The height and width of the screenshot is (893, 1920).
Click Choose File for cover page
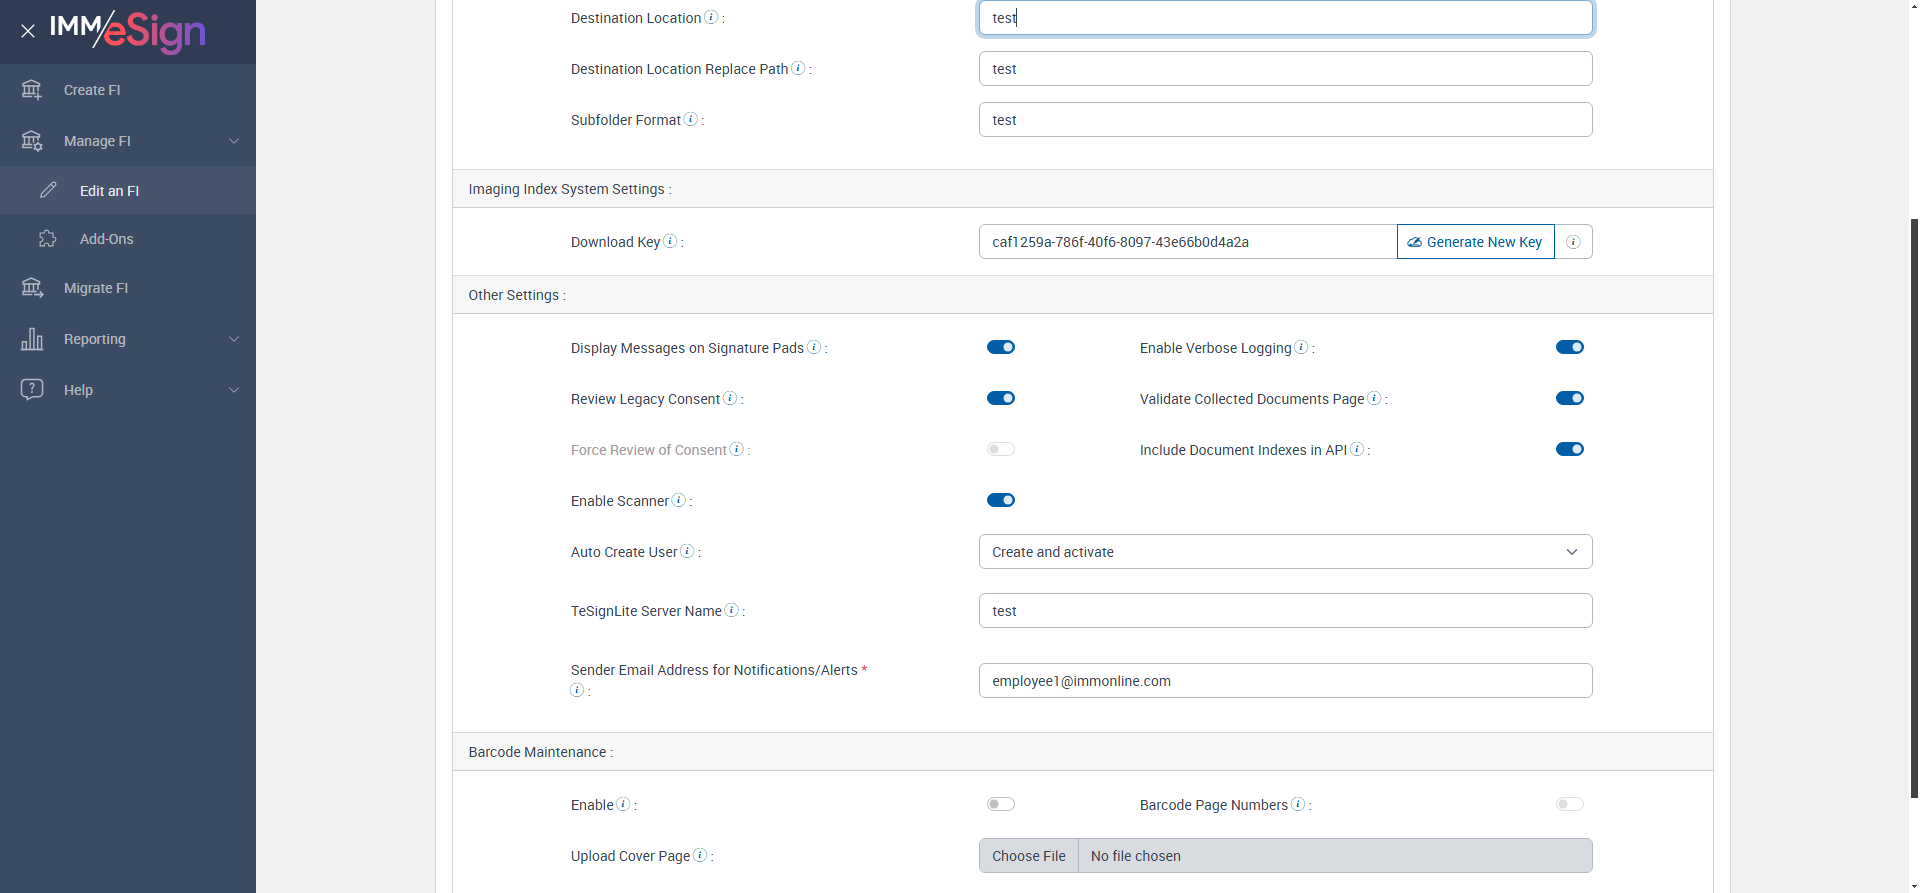1028,856
